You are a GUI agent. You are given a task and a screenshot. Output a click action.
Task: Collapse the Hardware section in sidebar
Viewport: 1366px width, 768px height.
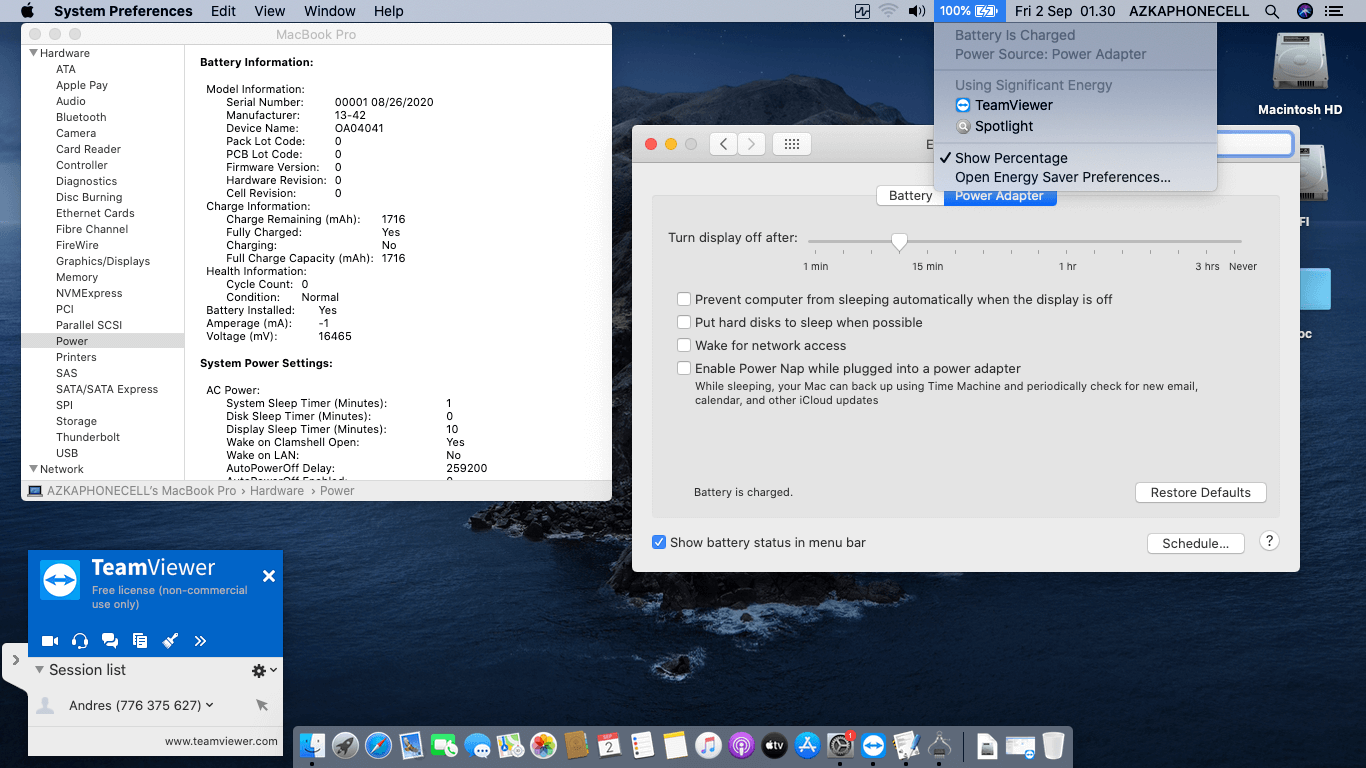point(33,53)
